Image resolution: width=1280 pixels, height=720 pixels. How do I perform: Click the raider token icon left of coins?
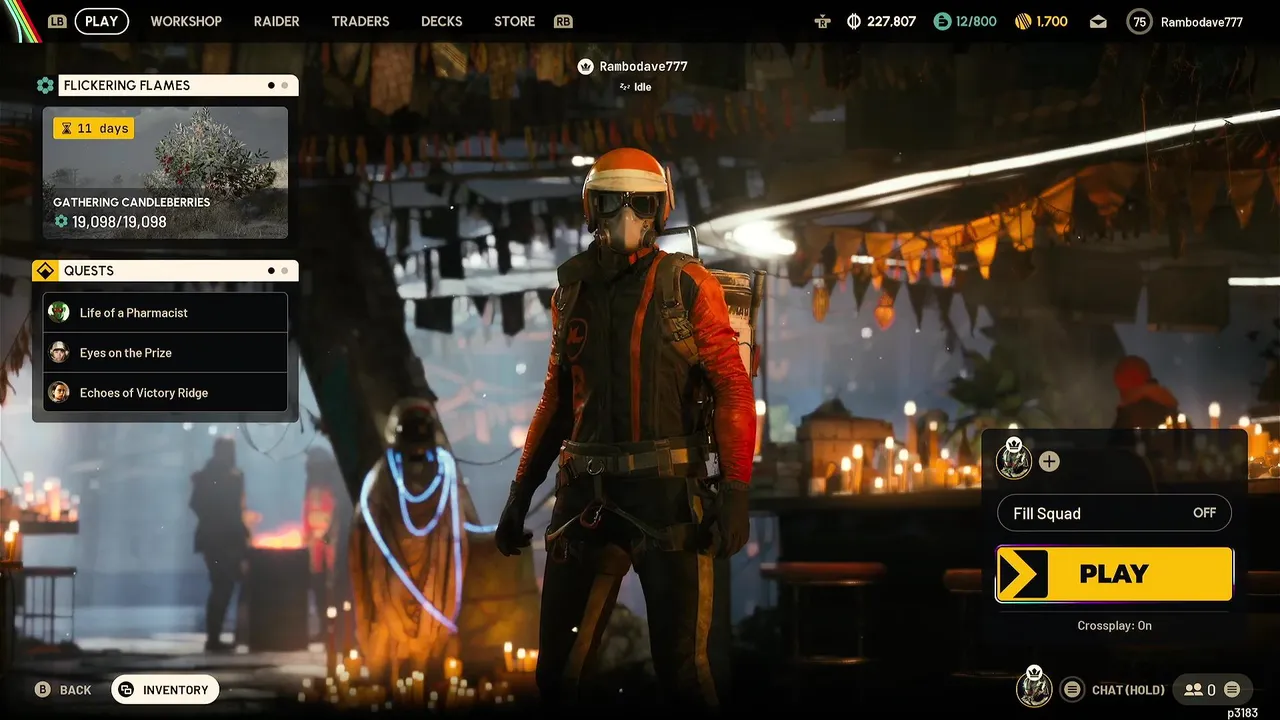click(823, 21)
